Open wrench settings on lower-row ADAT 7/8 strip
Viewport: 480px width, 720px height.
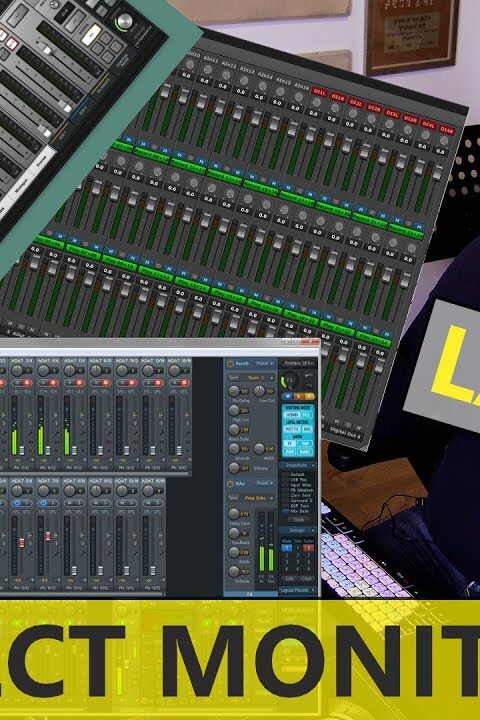(57, 554)
